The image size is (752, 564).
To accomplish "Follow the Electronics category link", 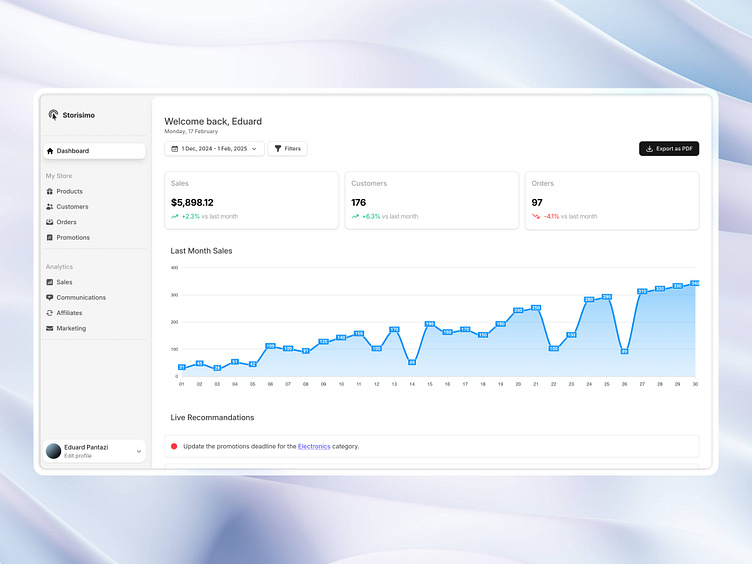I will 314,446.
